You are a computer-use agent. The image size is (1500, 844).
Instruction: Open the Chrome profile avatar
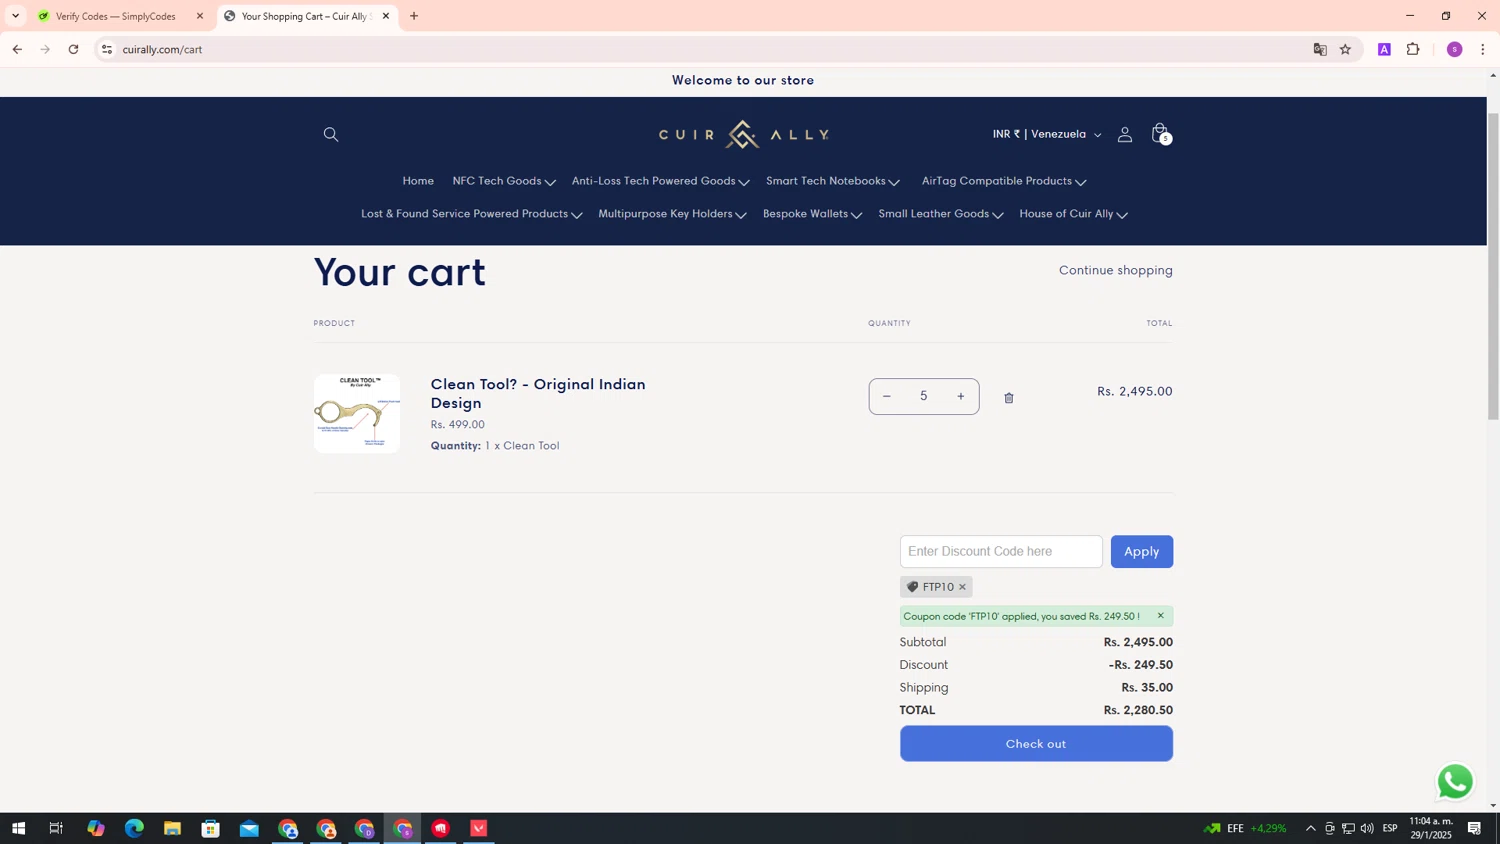coord(1455,49)
